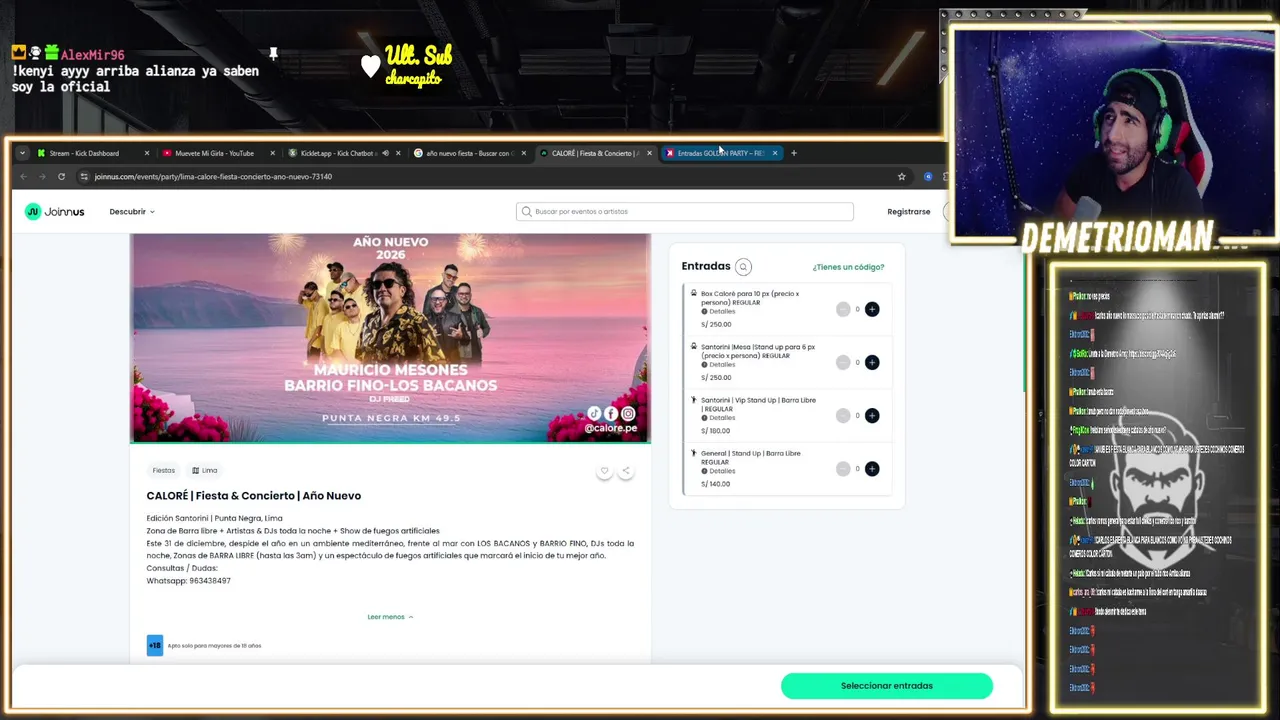Select the CALORÉ Fiesta & Concierto tab

point(594,153)
